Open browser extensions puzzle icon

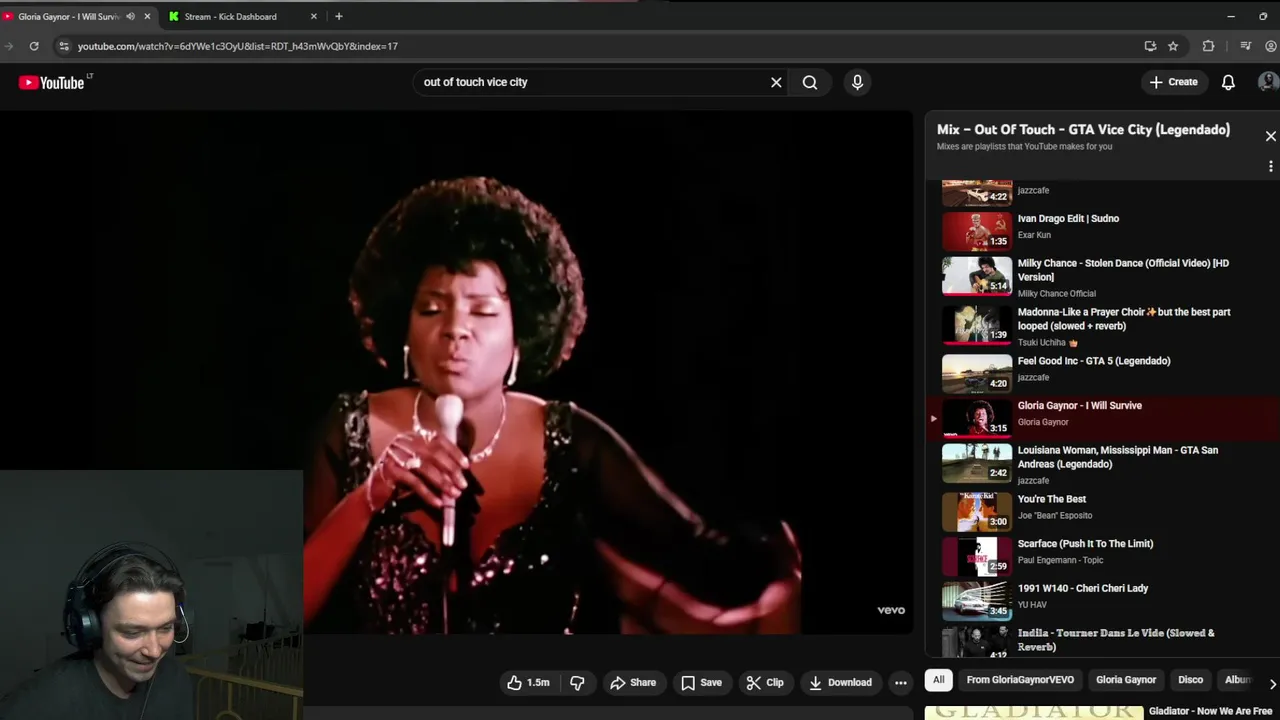pos(1208,46)
